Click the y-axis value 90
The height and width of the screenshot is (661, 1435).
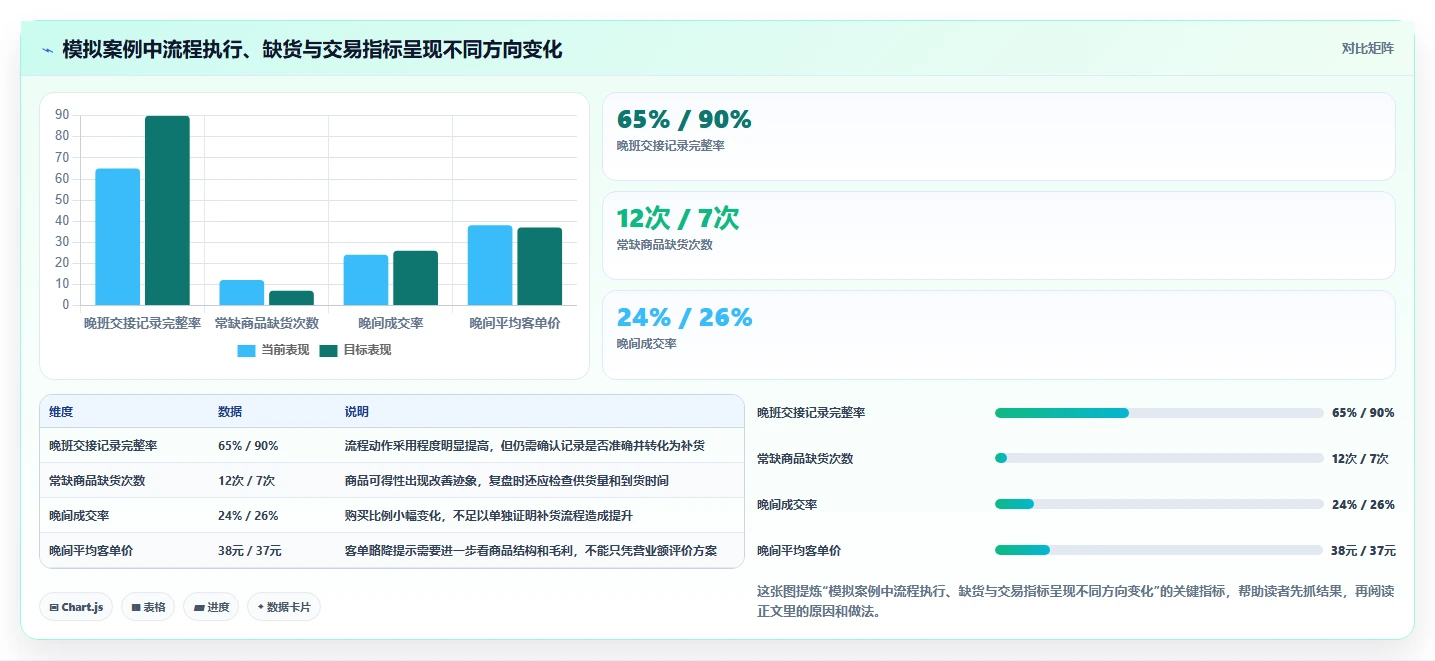click(x=62, y=116)
